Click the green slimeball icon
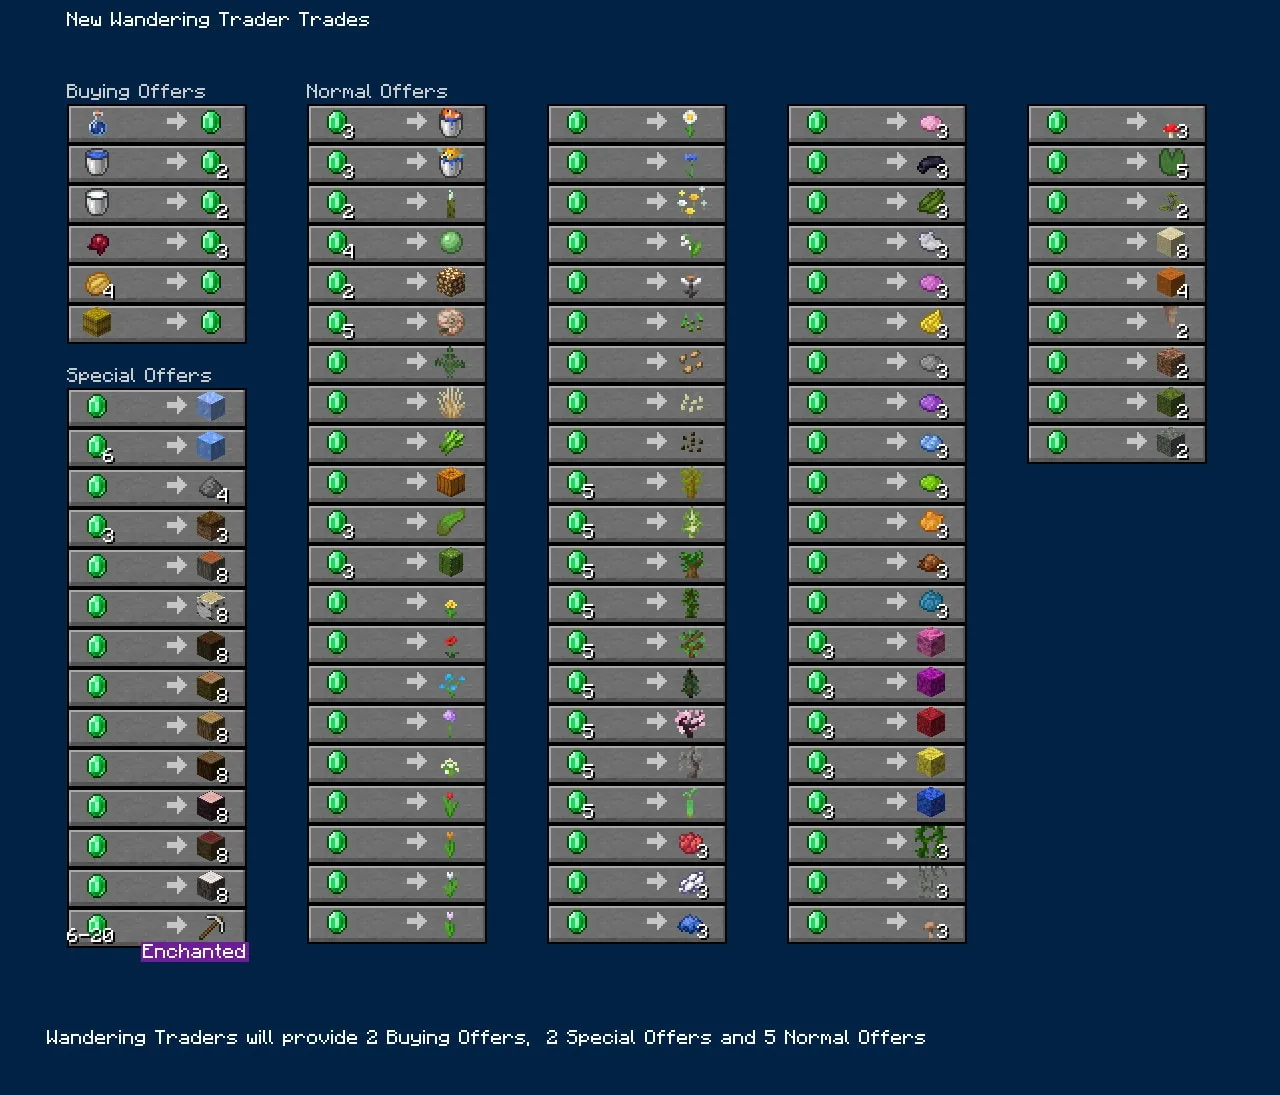This screenshot has height=1095, width=1280. pyautogui.click(x=451, y=243)
